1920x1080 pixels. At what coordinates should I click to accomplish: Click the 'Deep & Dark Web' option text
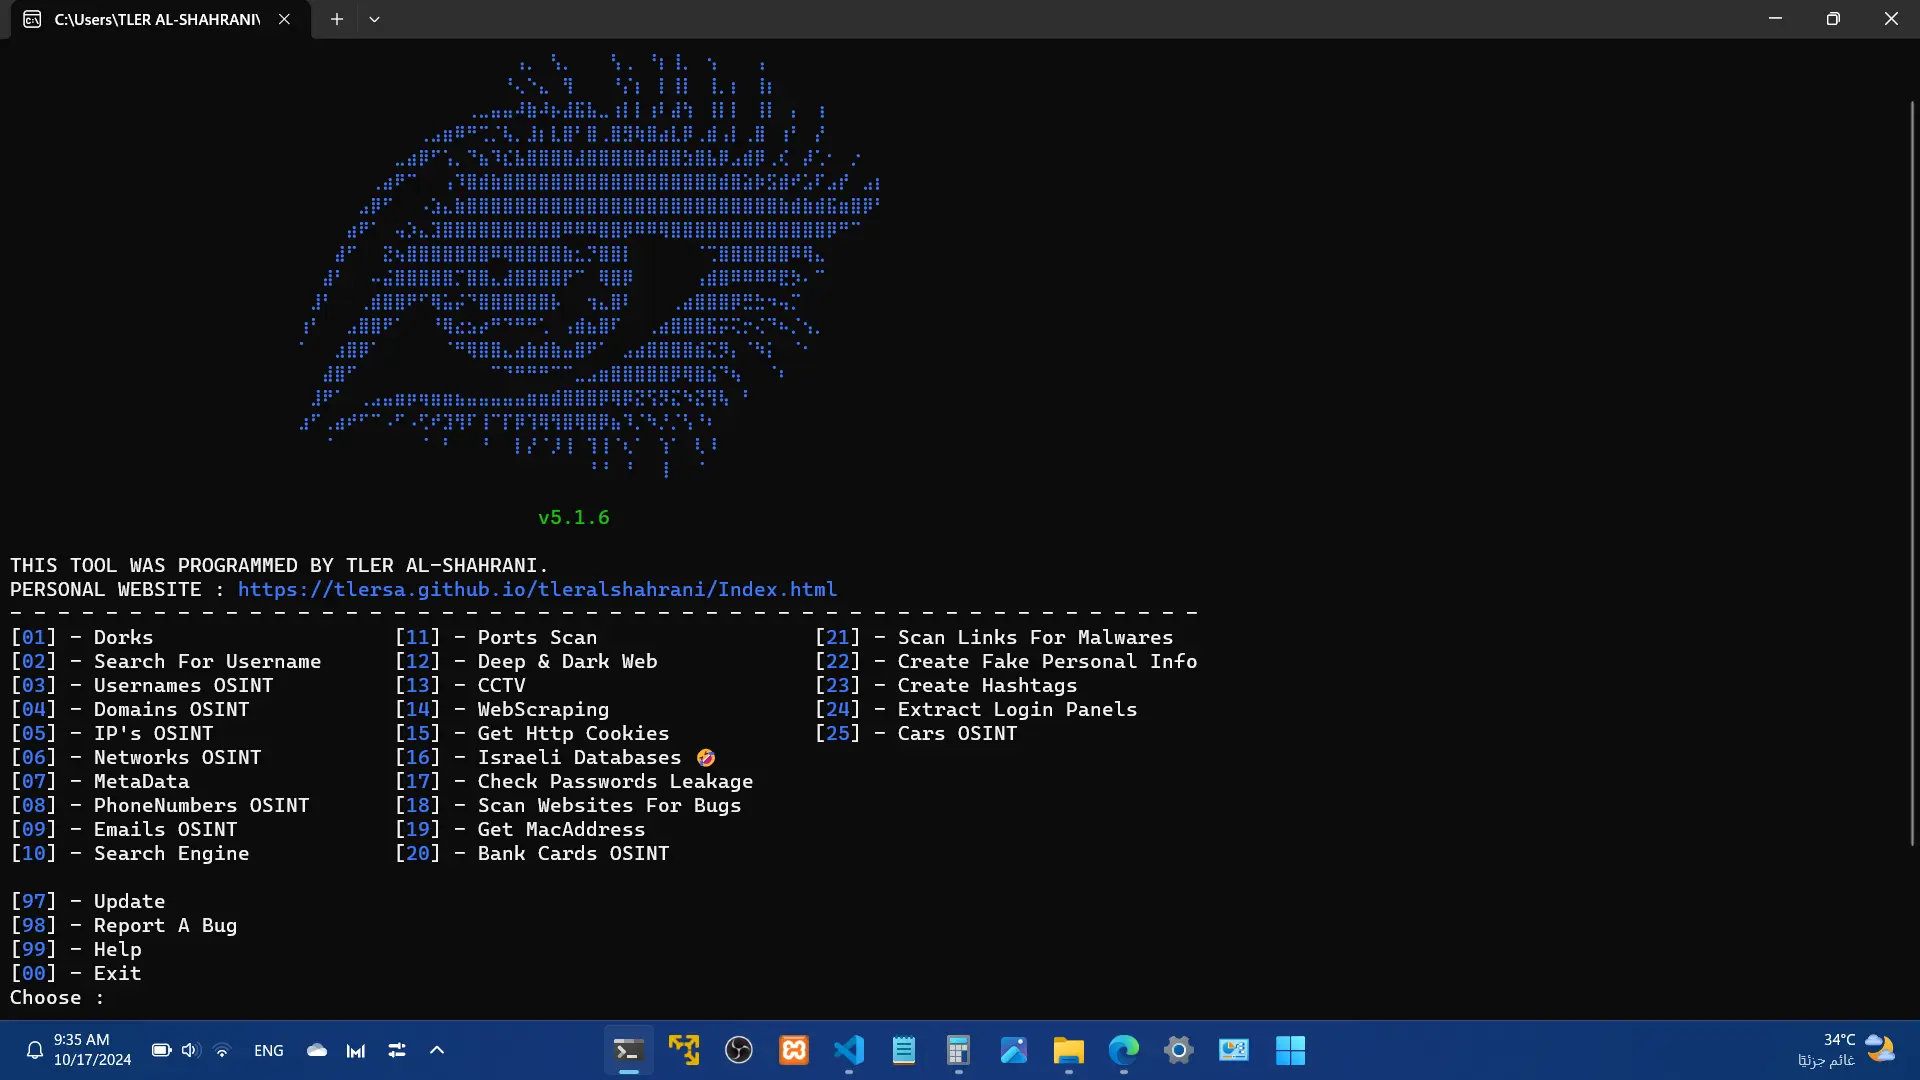tap(567, 662)
